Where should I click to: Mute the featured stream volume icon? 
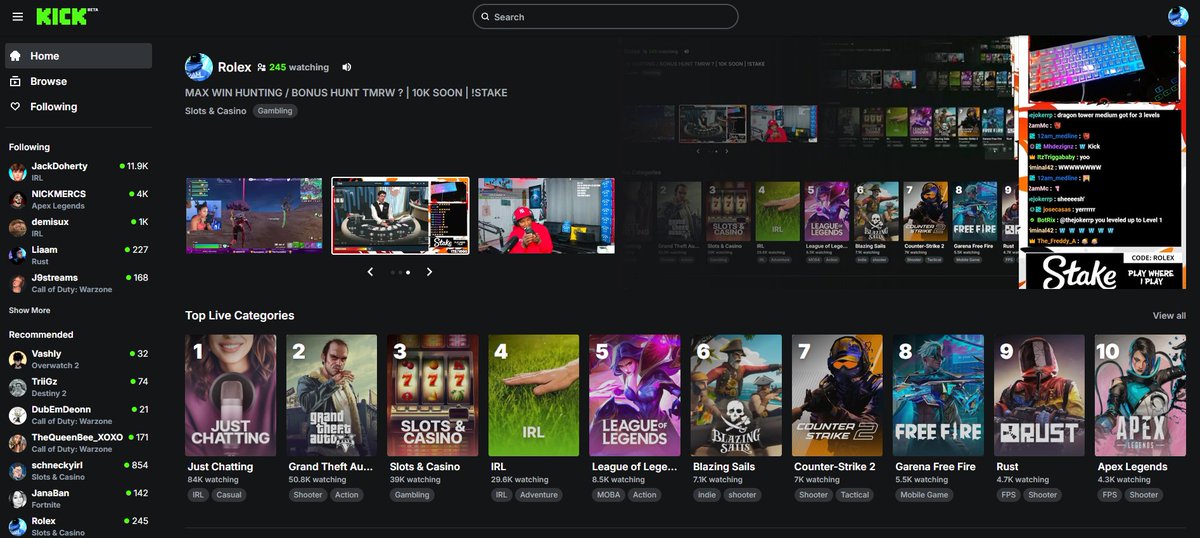coord(347,67)
